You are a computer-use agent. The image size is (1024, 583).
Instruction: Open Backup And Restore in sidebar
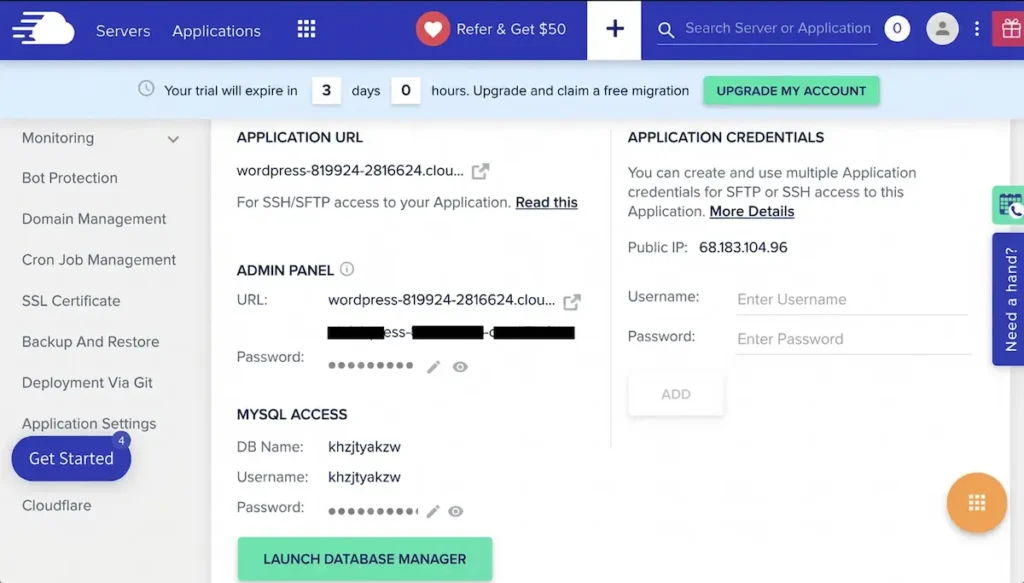pos(90,341)
